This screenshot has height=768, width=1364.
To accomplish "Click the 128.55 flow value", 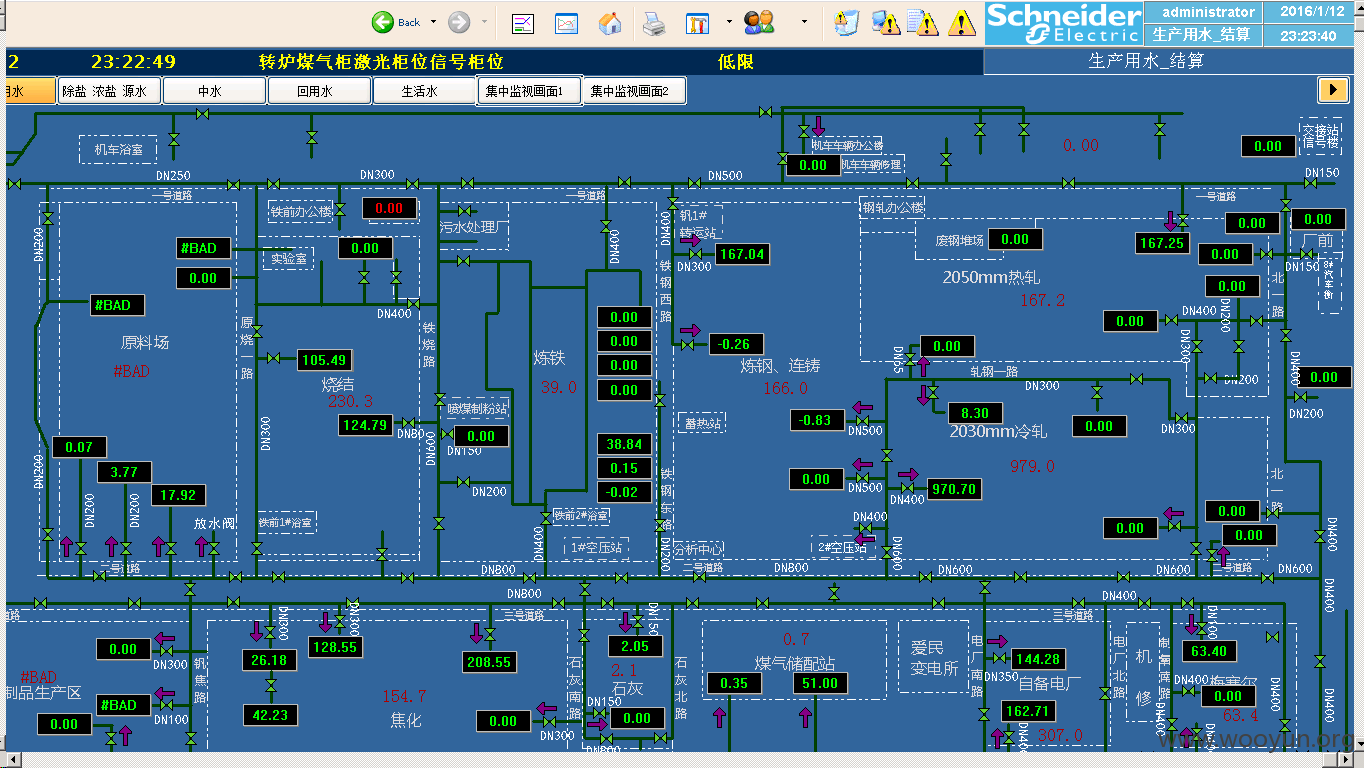I will [x=335, y=647].
